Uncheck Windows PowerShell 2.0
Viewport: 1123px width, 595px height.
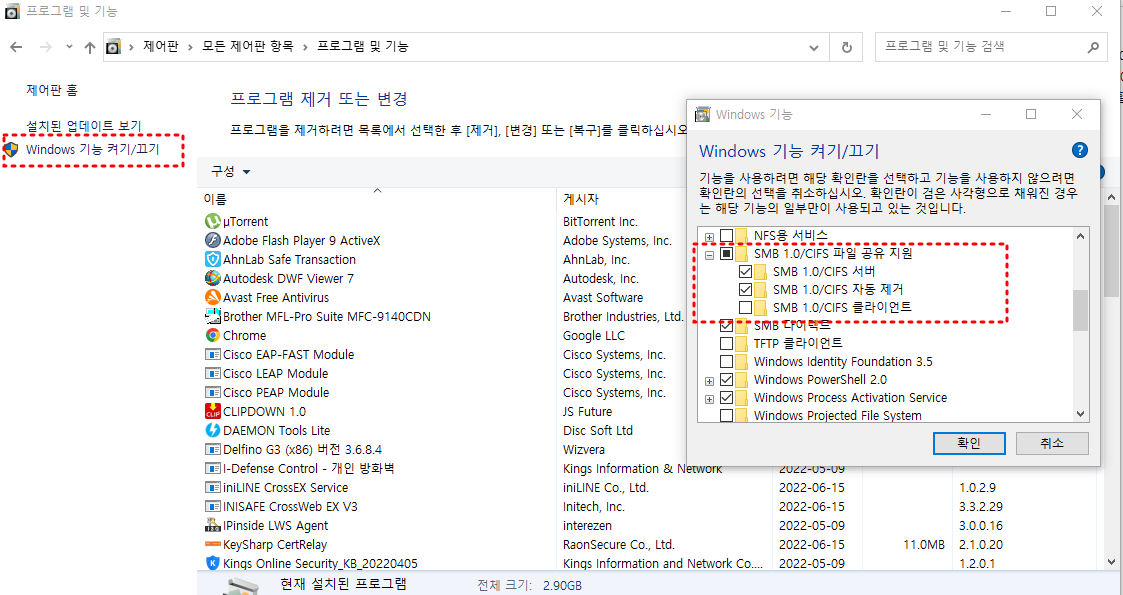pos(726,379)
